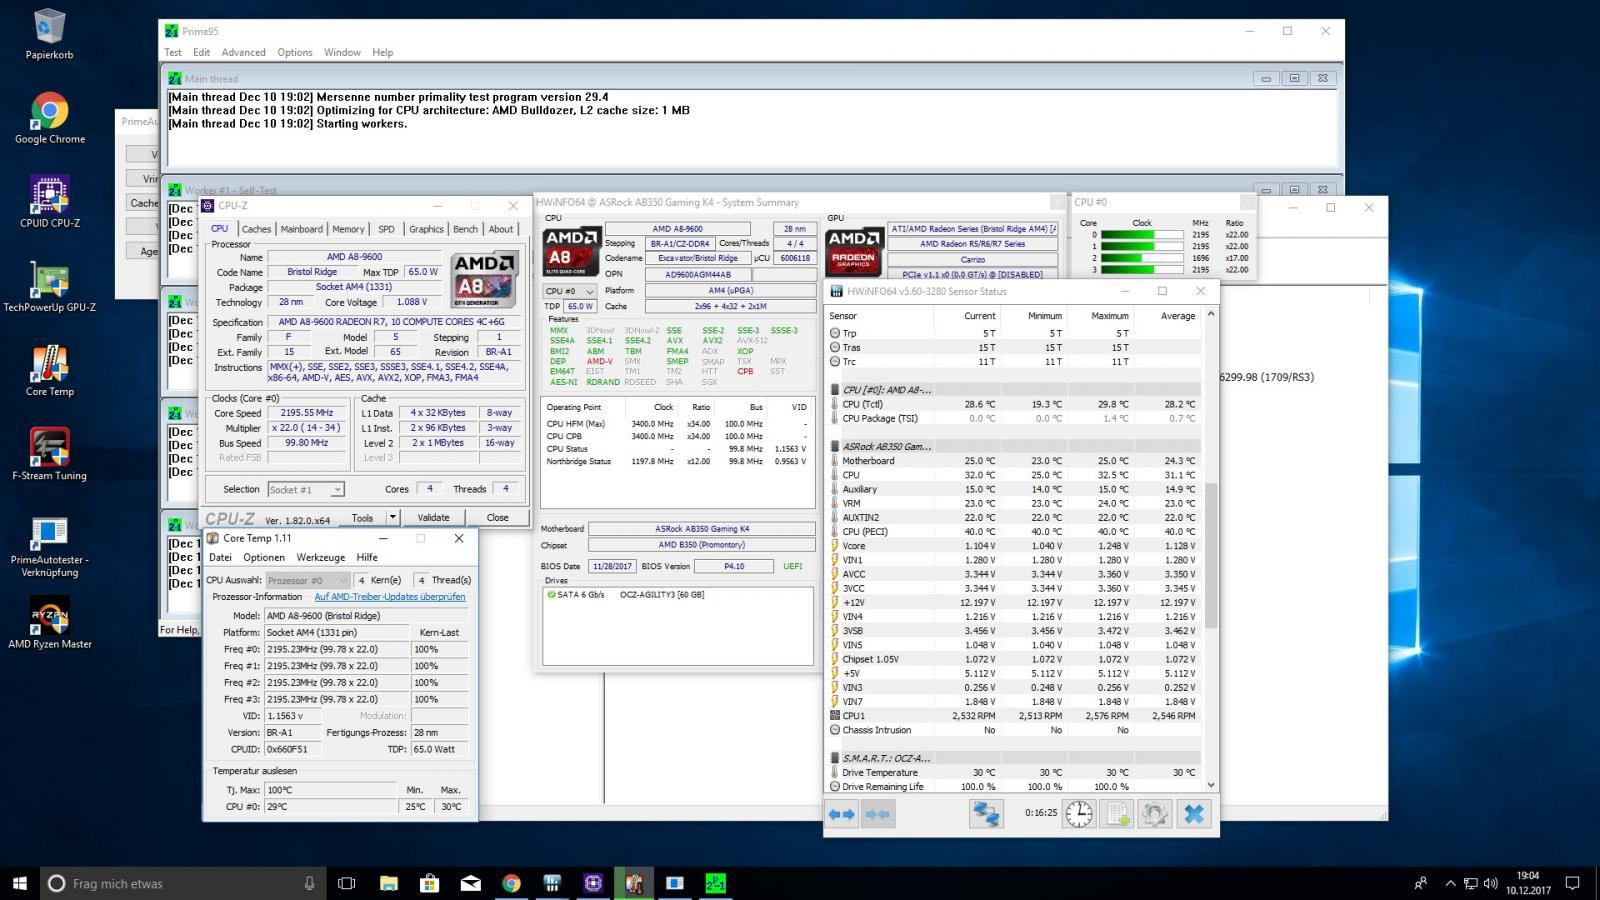This screenshot has width=1600, height=900.
Task: Open the Datei menu in Core Temp
Action: (220, 558)
